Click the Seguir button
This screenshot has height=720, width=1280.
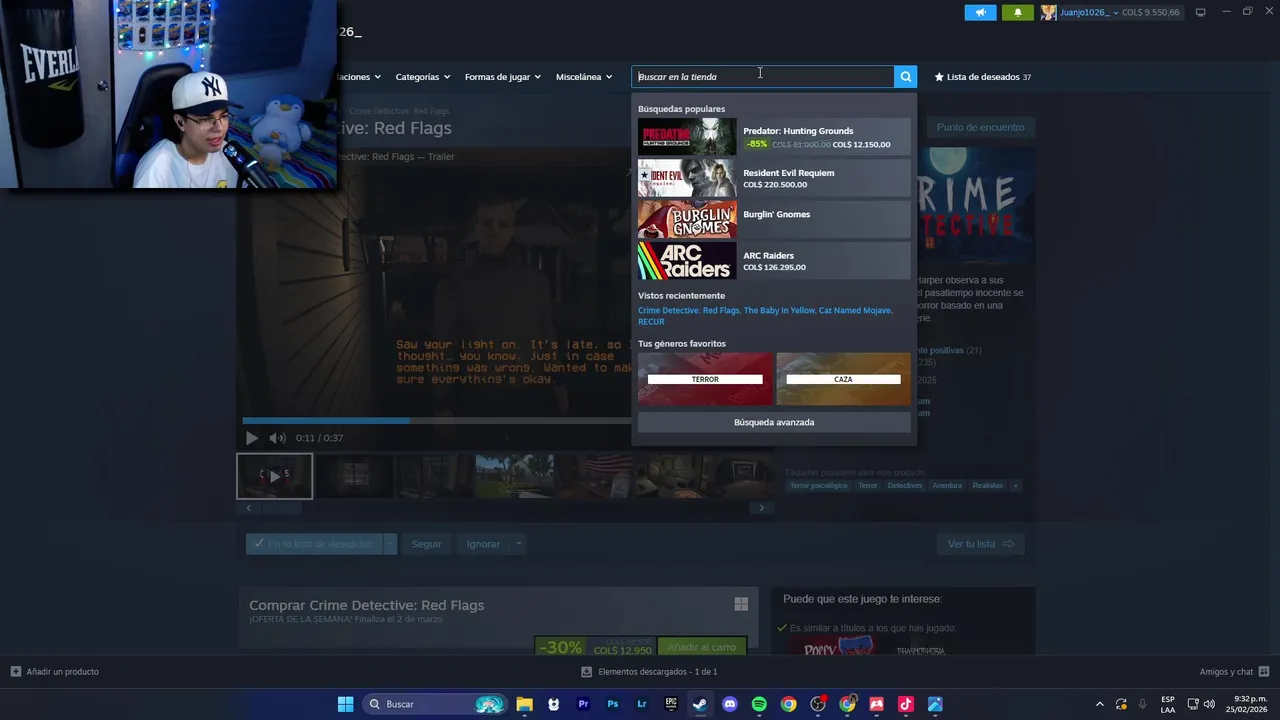point(426,544)
